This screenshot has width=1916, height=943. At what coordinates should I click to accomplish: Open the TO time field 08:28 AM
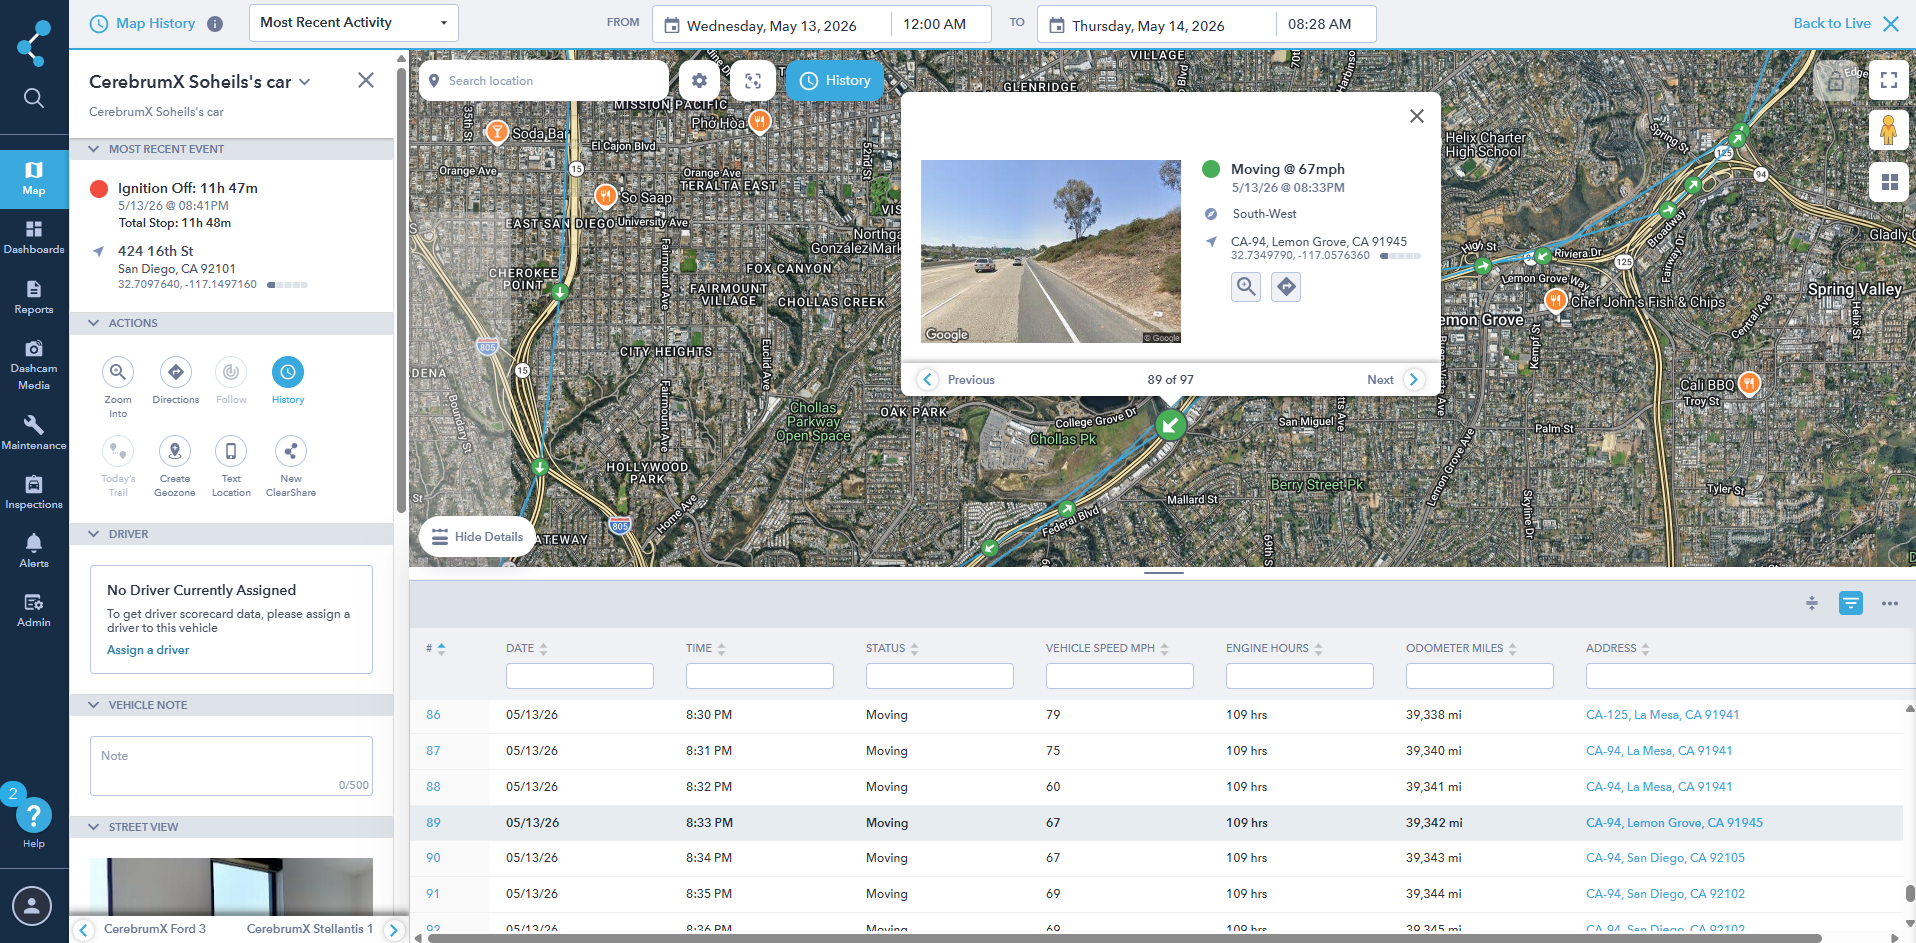coord(1325,24)
